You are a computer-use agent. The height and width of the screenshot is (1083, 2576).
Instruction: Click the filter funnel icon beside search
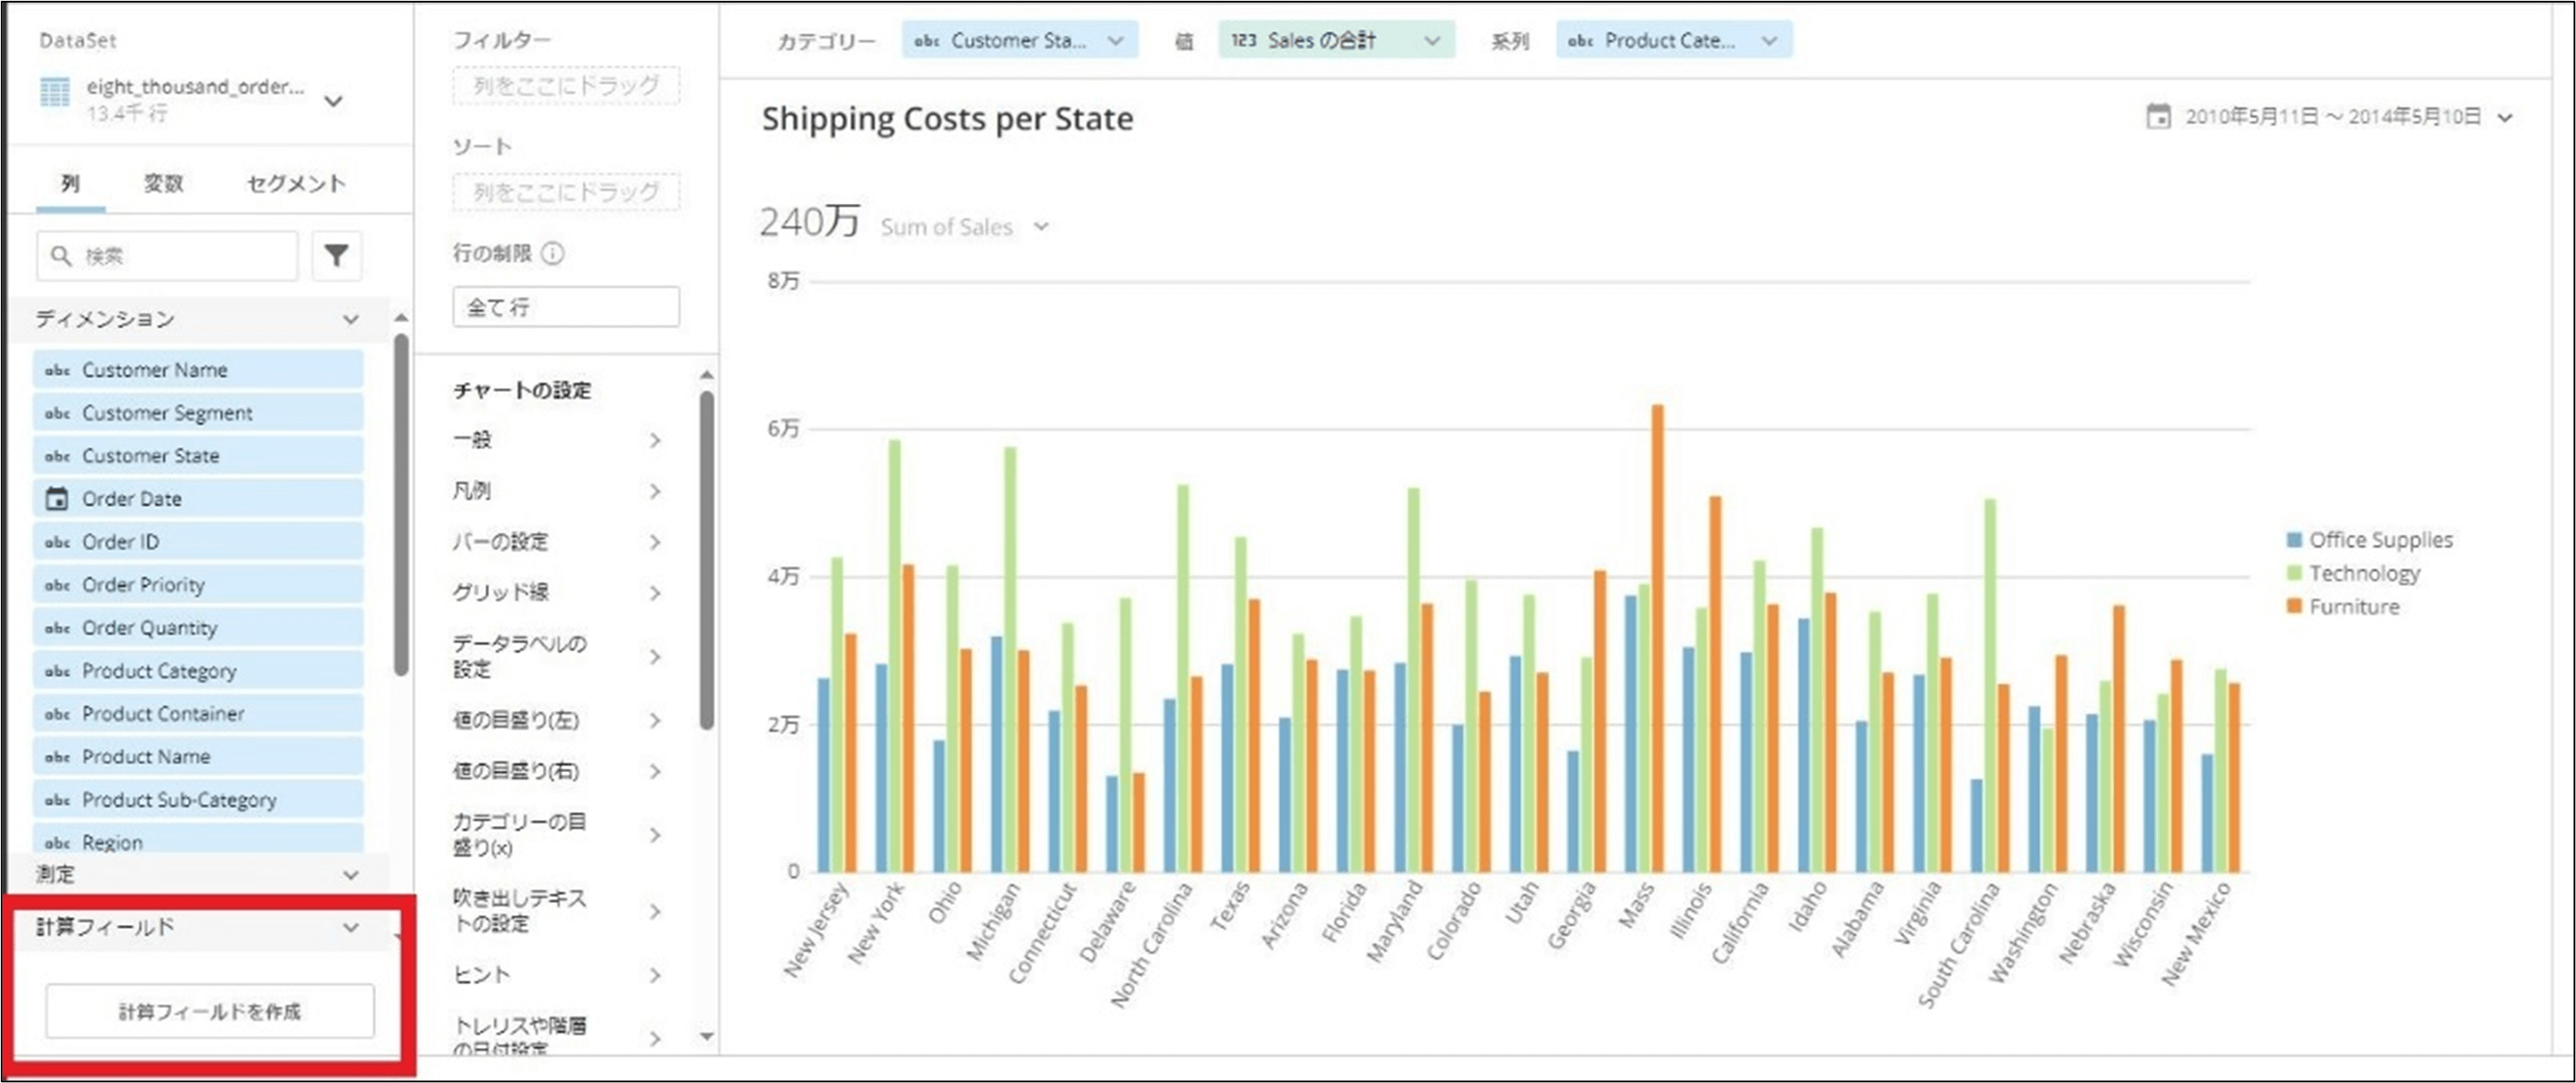tap(336, 256)
